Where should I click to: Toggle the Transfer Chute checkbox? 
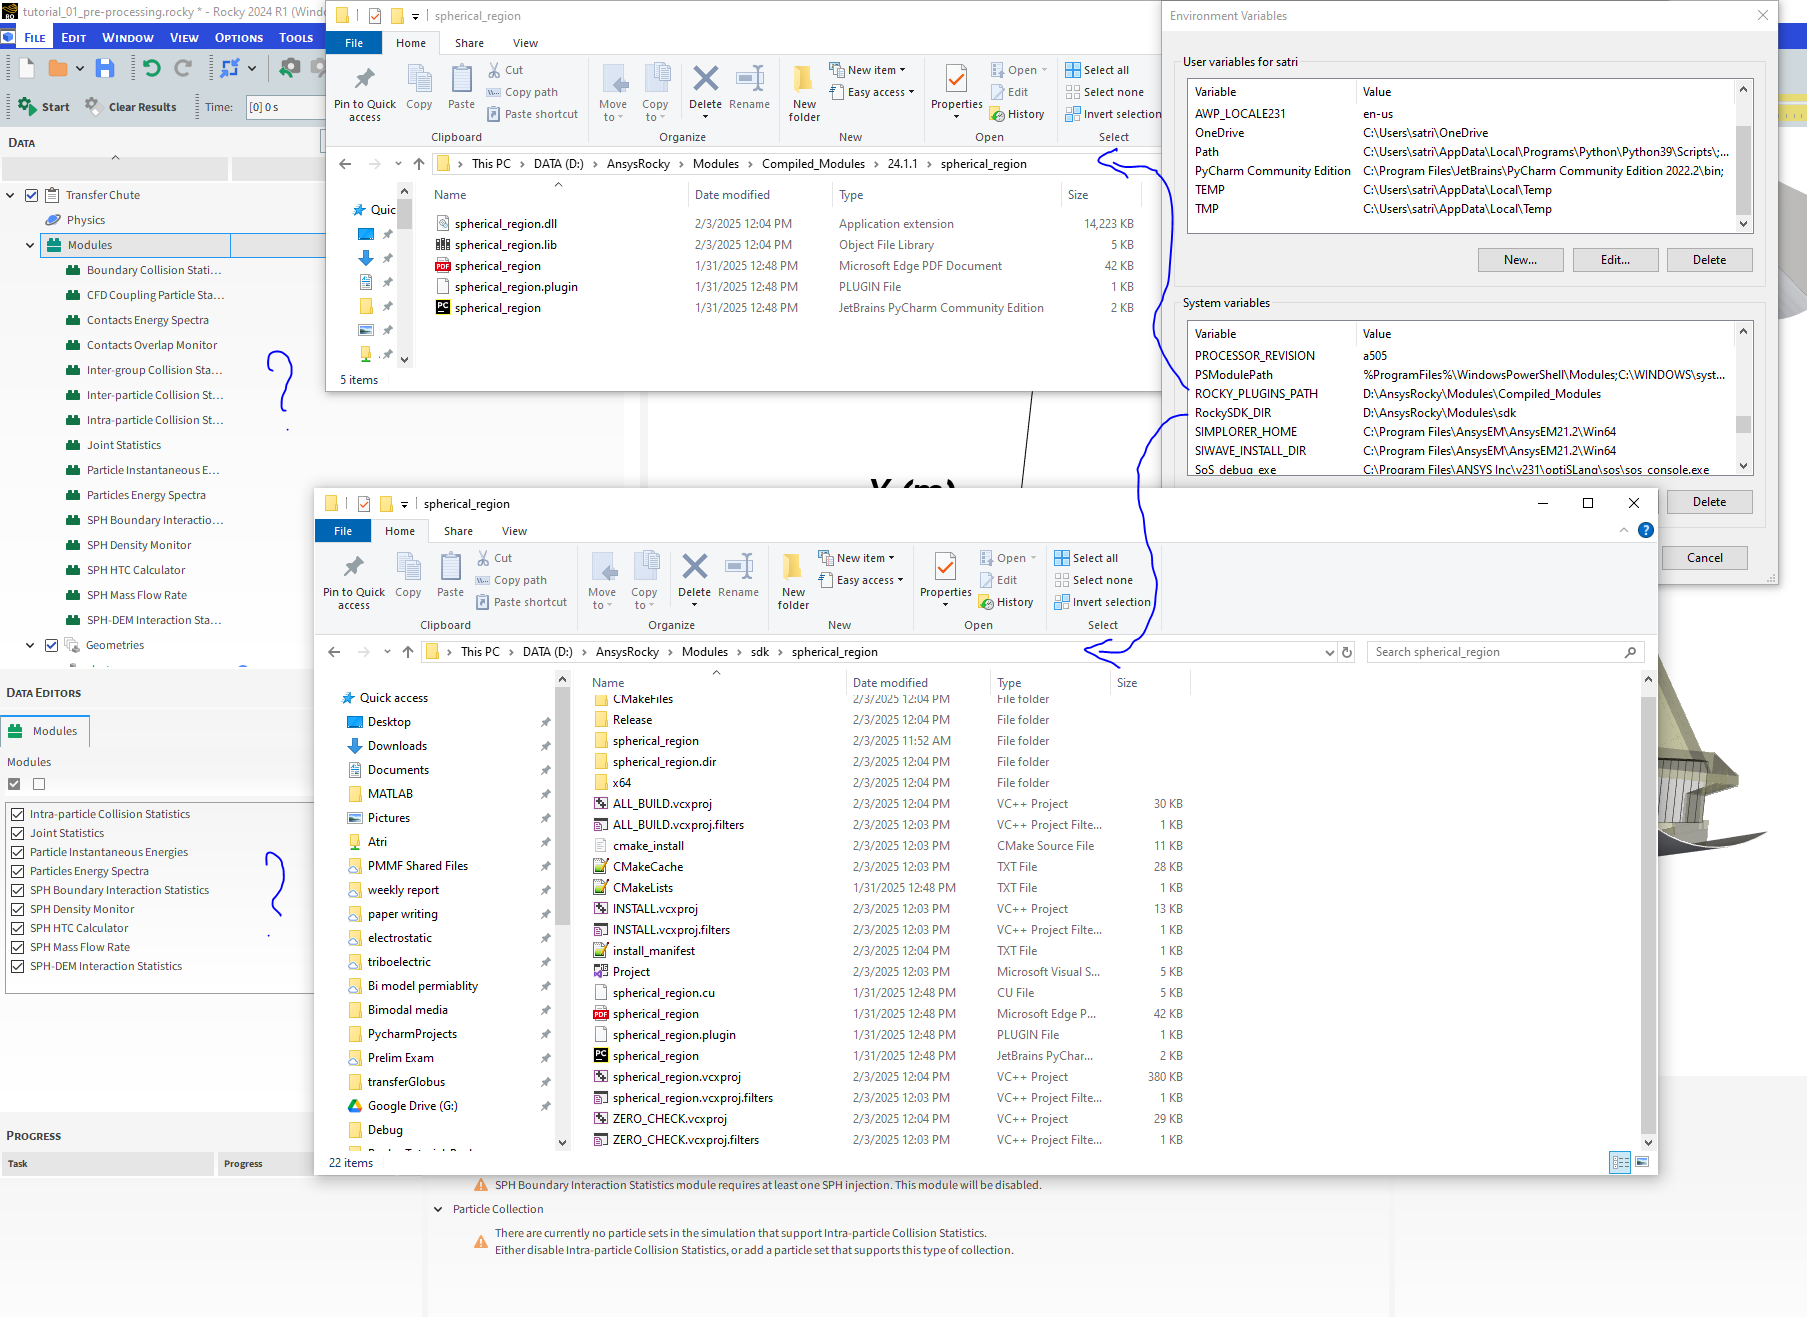[32, 195]
